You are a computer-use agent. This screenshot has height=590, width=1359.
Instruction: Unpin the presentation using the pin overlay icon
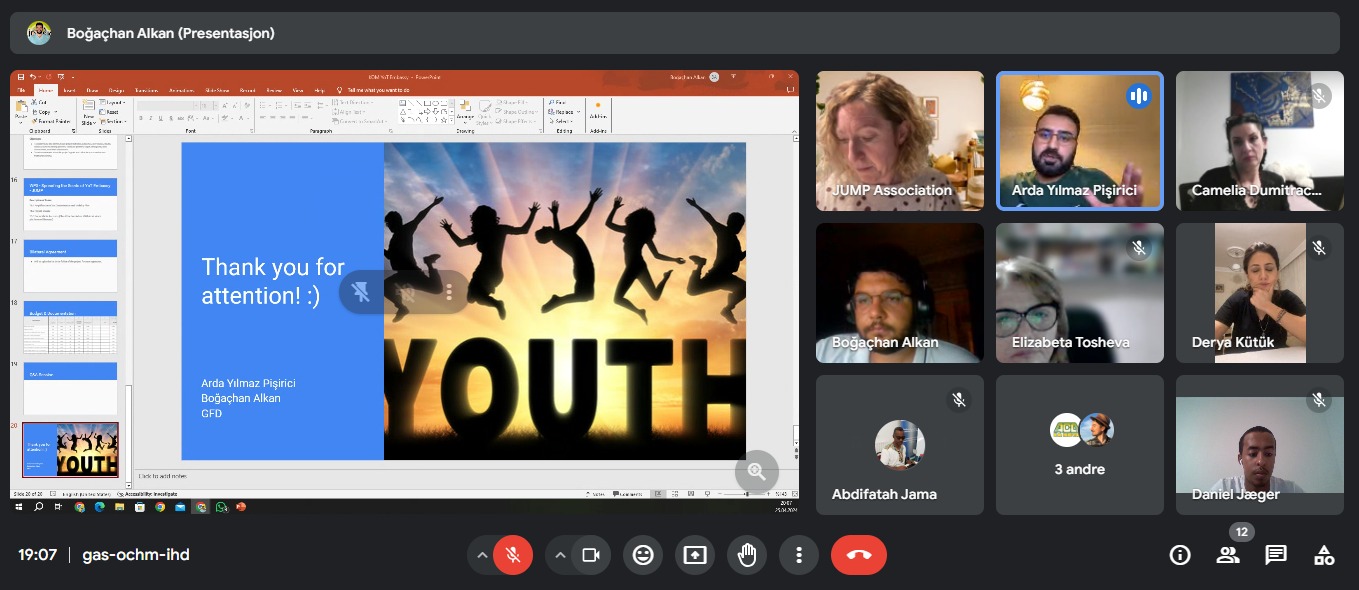[x=362, y=292]
